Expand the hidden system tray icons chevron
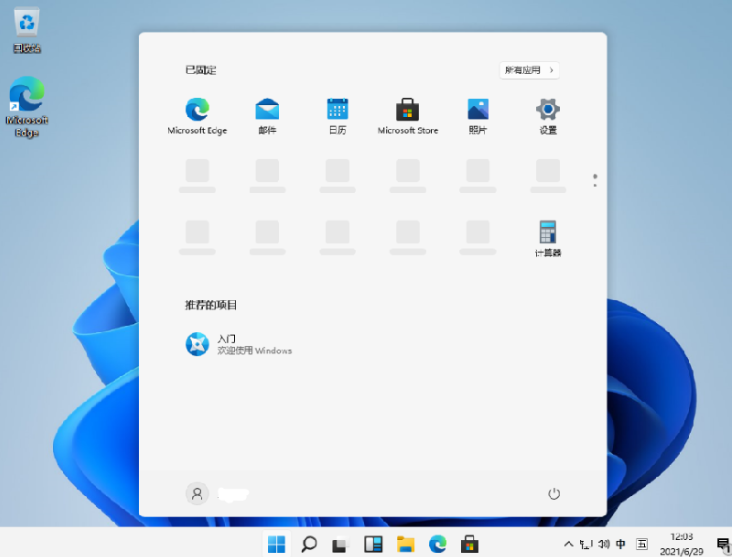Image resolution: width=732 pixels, height=557 pixels. 568,544
